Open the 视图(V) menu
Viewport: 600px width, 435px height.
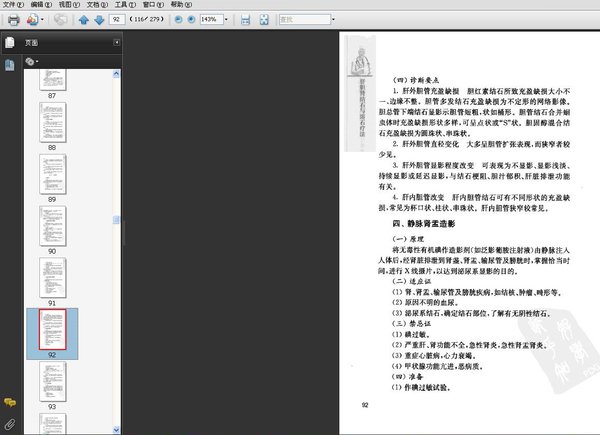pyautogui.click(x=65, y=5)
